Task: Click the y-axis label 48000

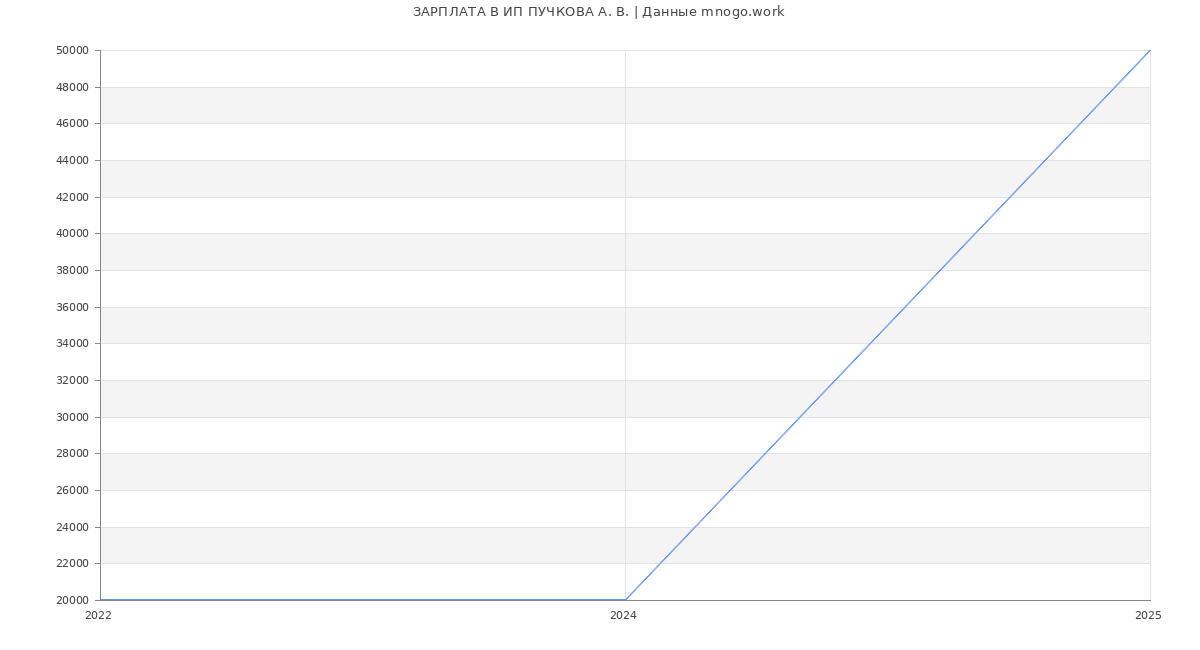Action: coord(72,87)
